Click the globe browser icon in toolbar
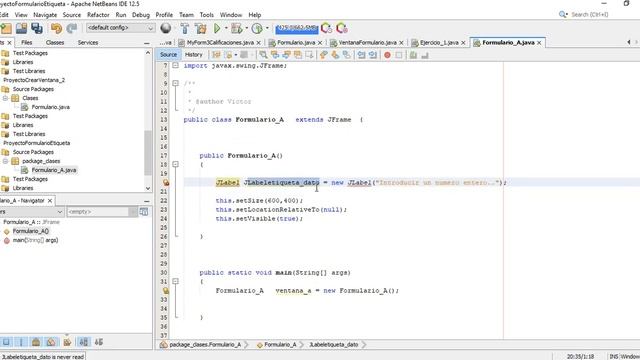 [x=166, y=28]
